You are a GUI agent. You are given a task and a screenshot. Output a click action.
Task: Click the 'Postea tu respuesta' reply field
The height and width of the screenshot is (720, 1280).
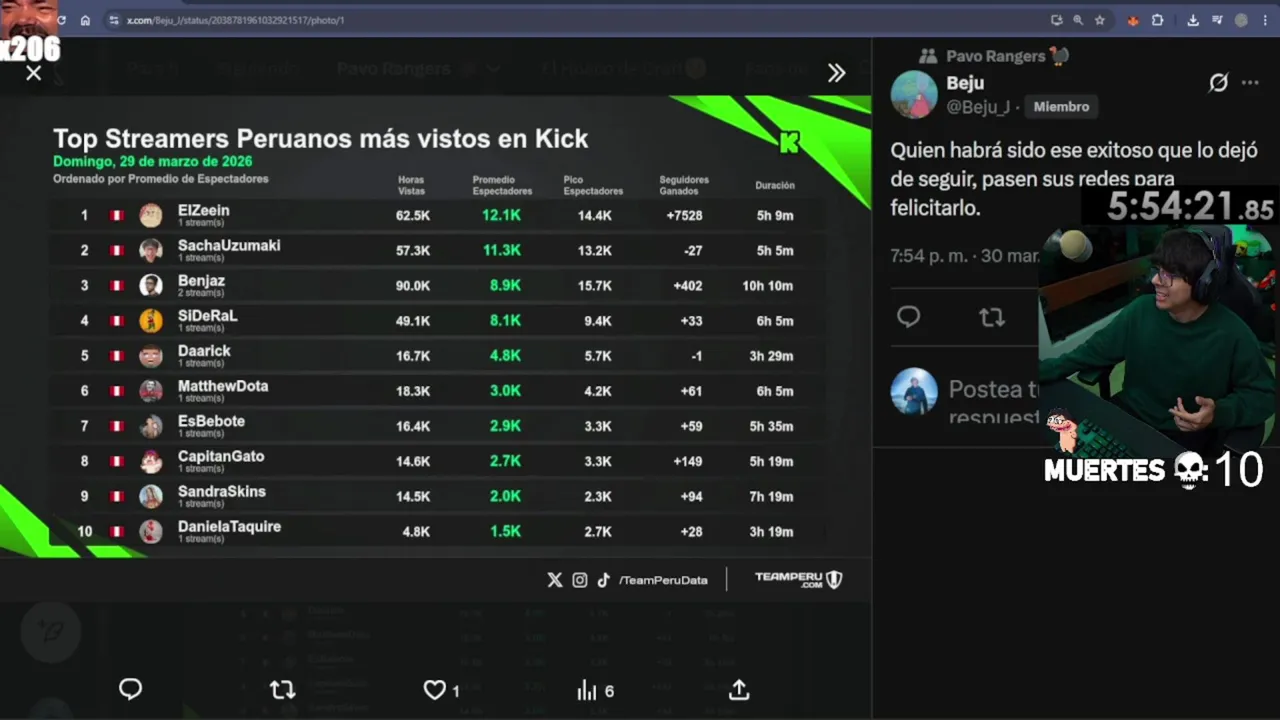994,400
